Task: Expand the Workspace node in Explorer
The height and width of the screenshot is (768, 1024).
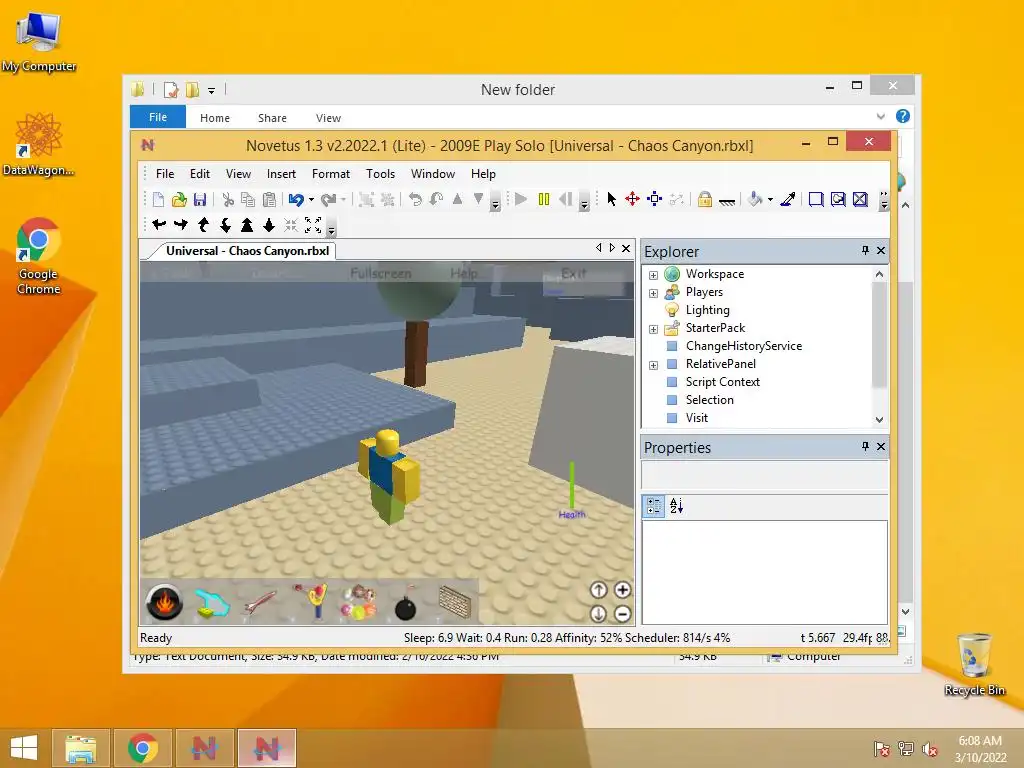Action: tap(653, 275)
